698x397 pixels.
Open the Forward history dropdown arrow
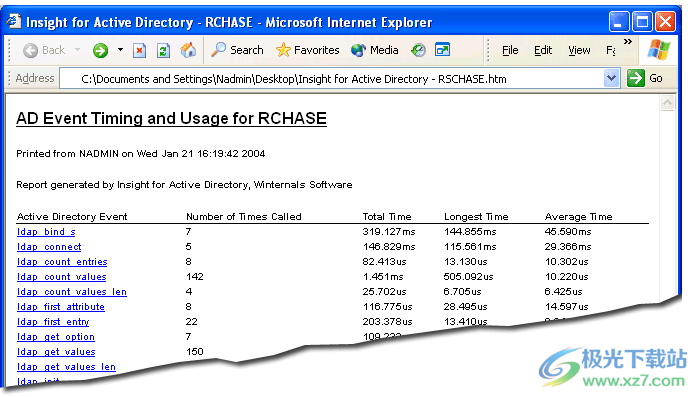point(120,49)
